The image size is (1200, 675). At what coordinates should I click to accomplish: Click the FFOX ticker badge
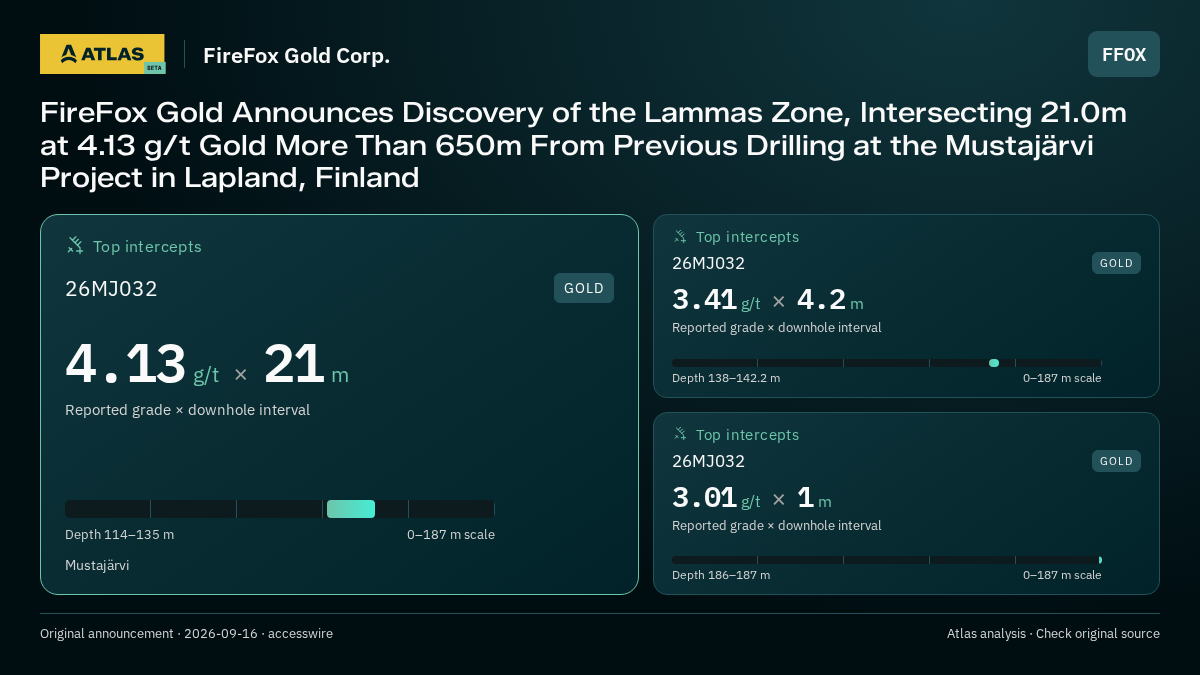pos(1124,54)
